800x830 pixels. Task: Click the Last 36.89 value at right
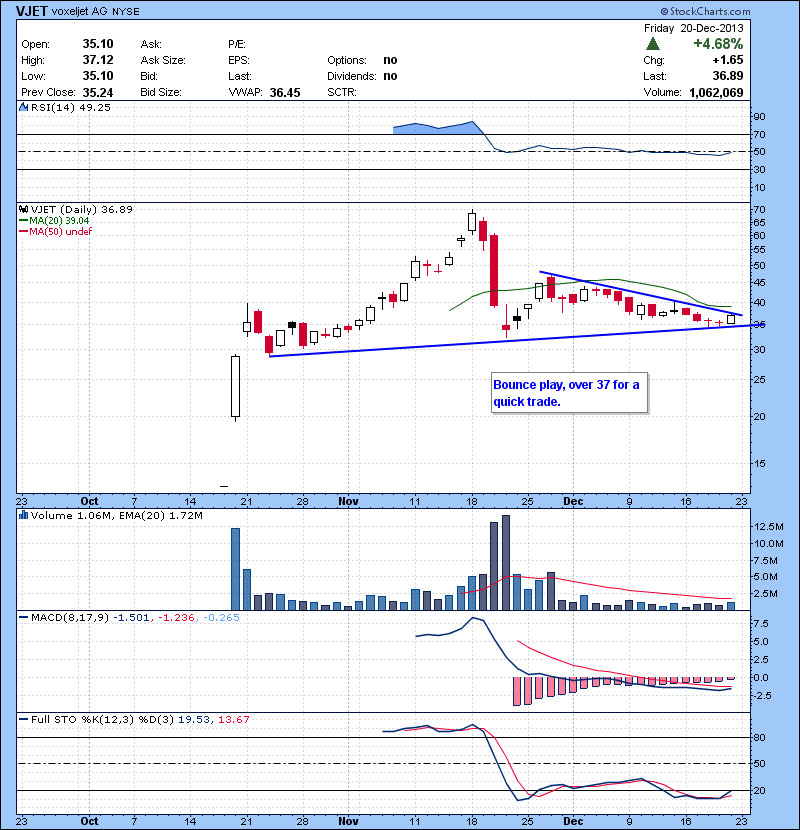pos(728,76)
